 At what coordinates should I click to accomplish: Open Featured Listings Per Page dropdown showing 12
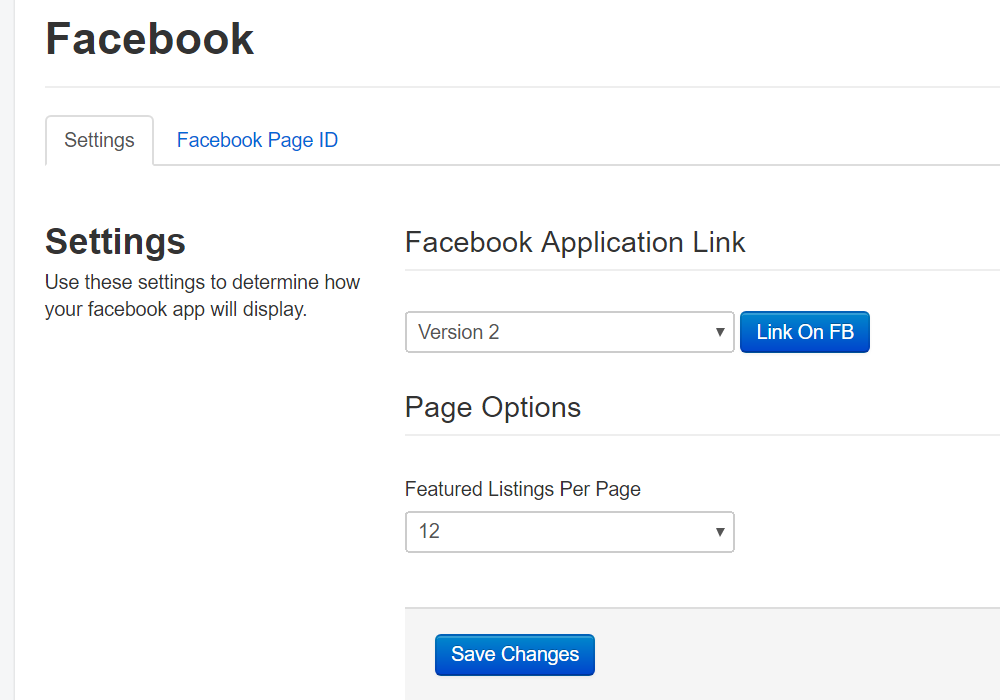click(570, 532)
